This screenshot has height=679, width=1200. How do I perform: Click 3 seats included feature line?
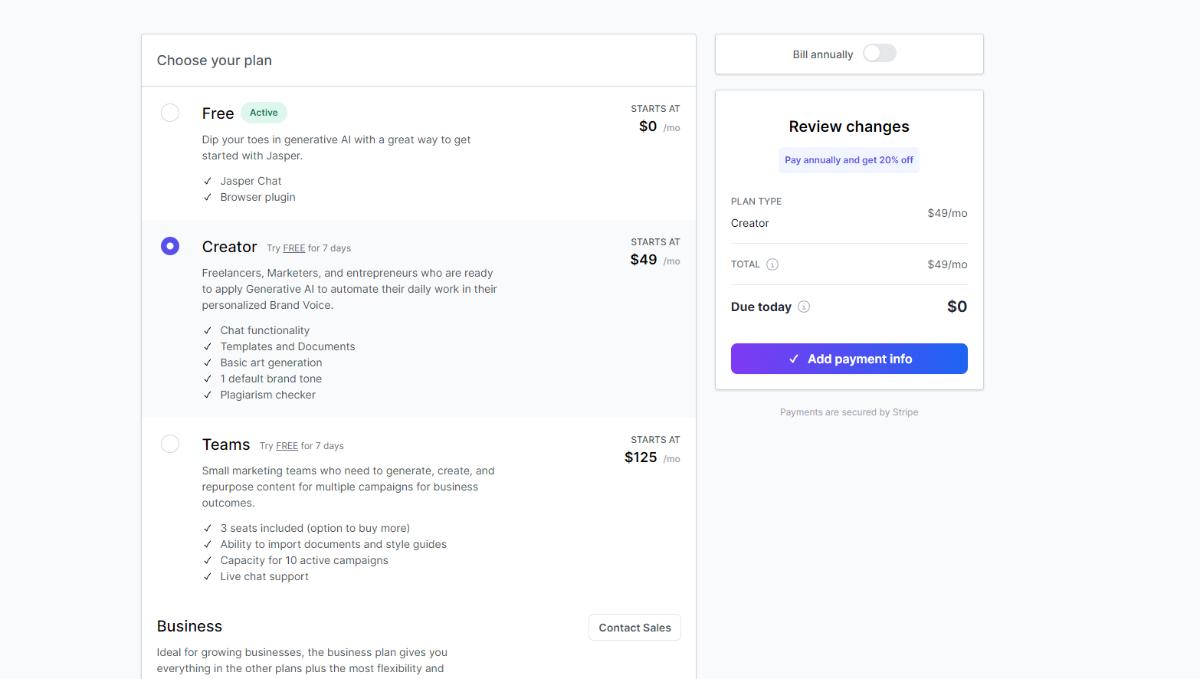(315, 528)
